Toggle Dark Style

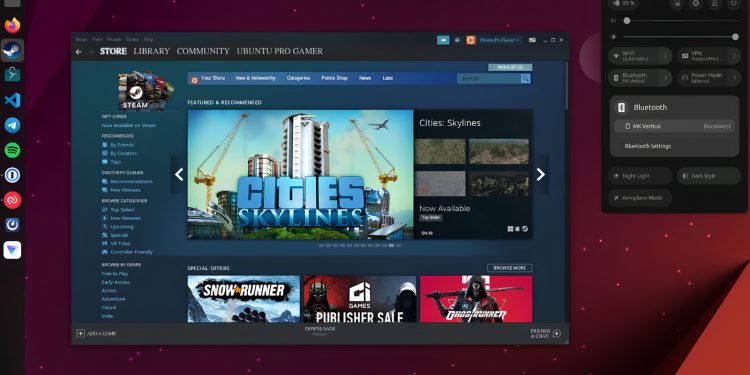[709, 176]
